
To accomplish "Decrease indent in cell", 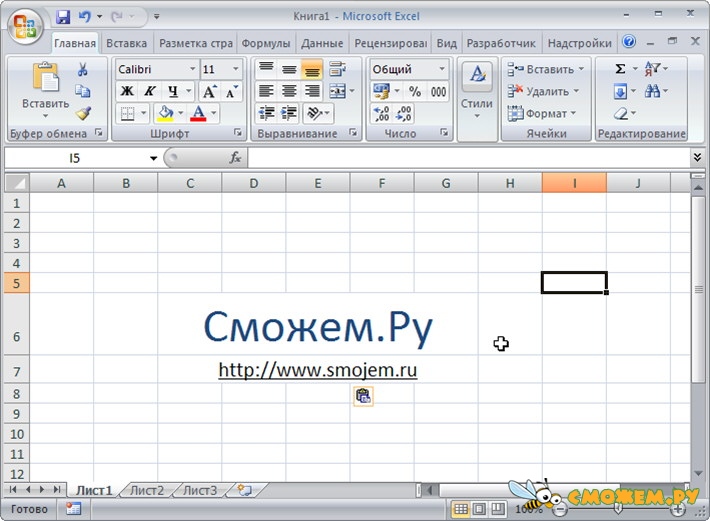I will (x=266, y=113).
